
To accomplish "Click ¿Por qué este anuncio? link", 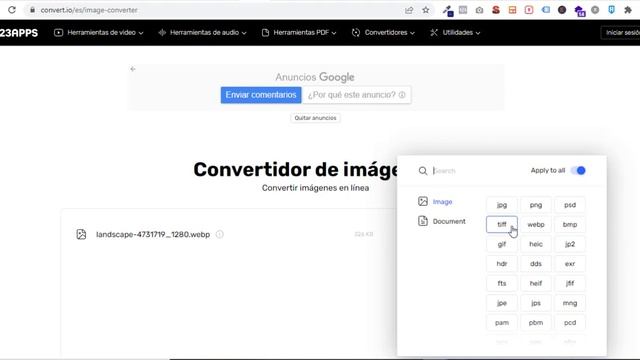I will [356, 95].
